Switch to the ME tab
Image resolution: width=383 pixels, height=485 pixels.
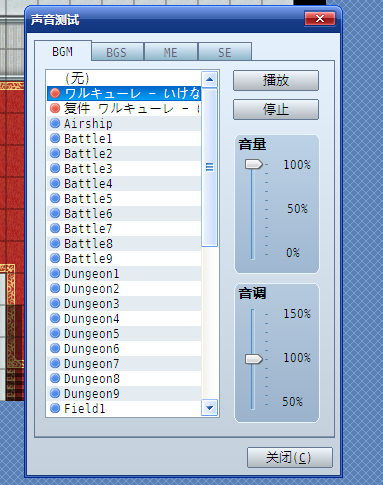(171, 52)
